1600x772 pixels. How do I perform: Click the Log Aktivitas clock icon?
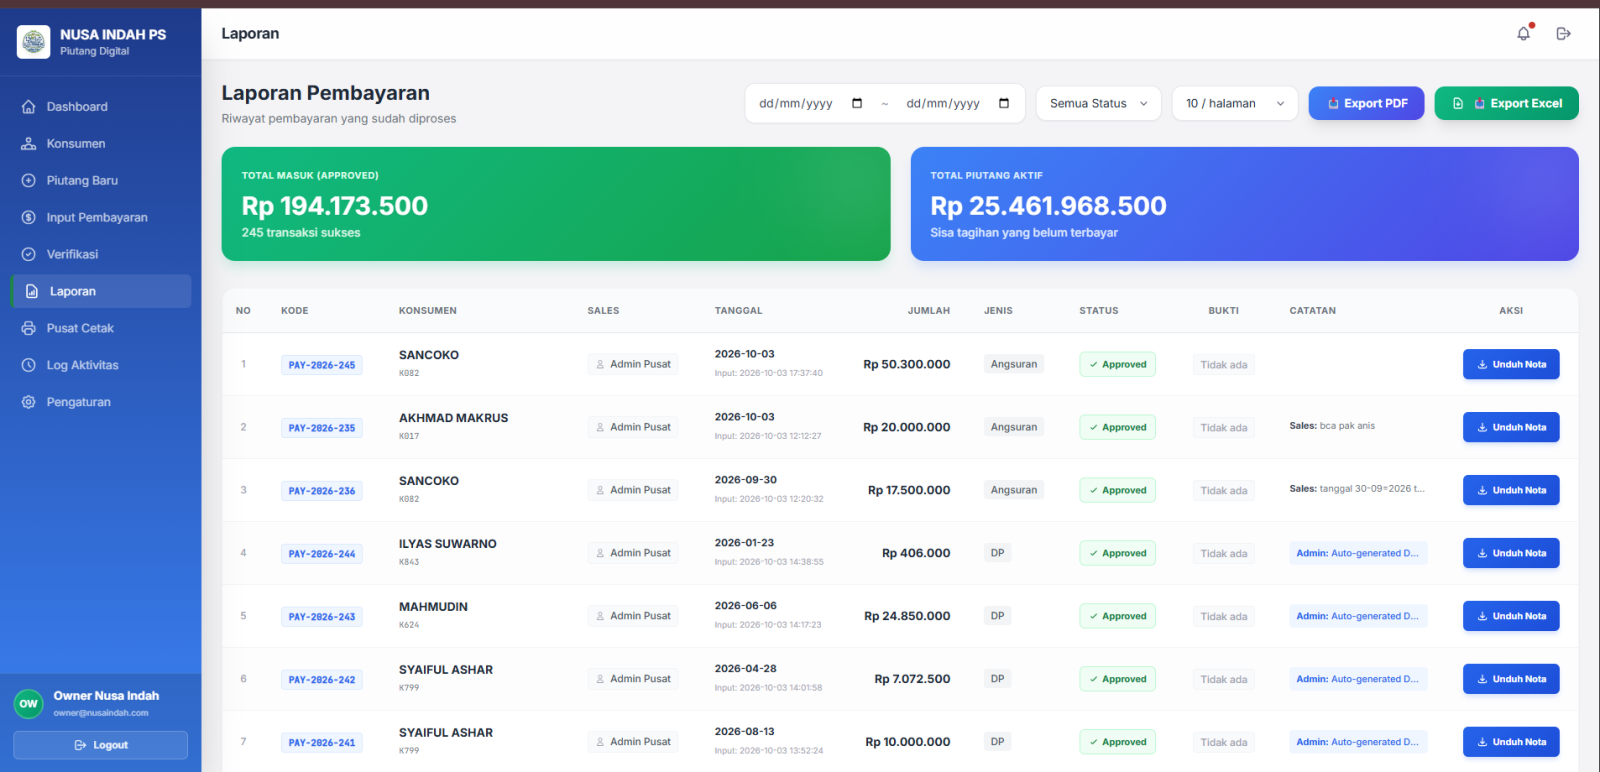pyautogui.click(x=29, y=365)
